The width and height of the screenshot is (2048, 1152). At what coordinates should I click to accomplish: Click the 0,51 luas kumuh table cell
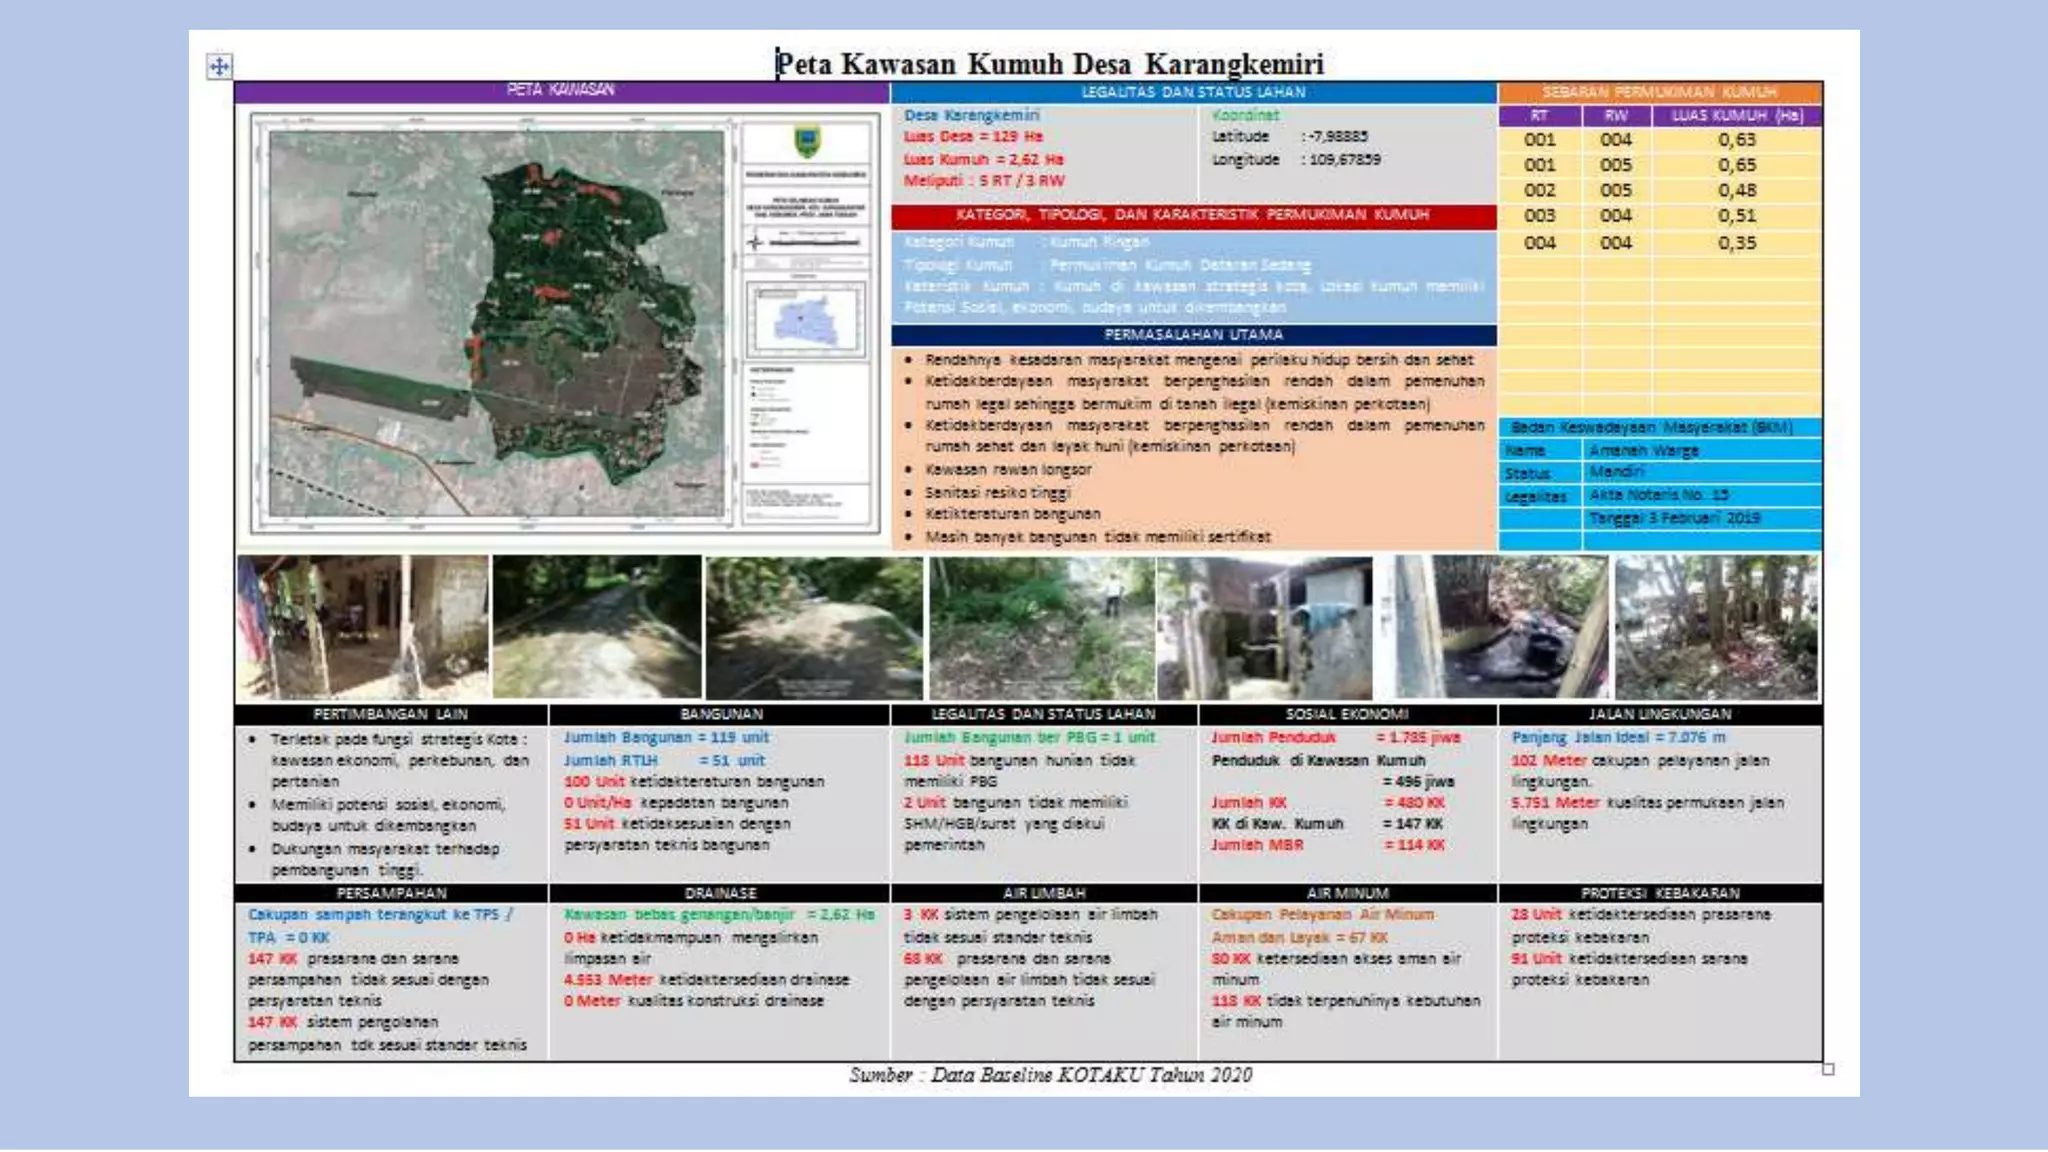[1736, 216]
